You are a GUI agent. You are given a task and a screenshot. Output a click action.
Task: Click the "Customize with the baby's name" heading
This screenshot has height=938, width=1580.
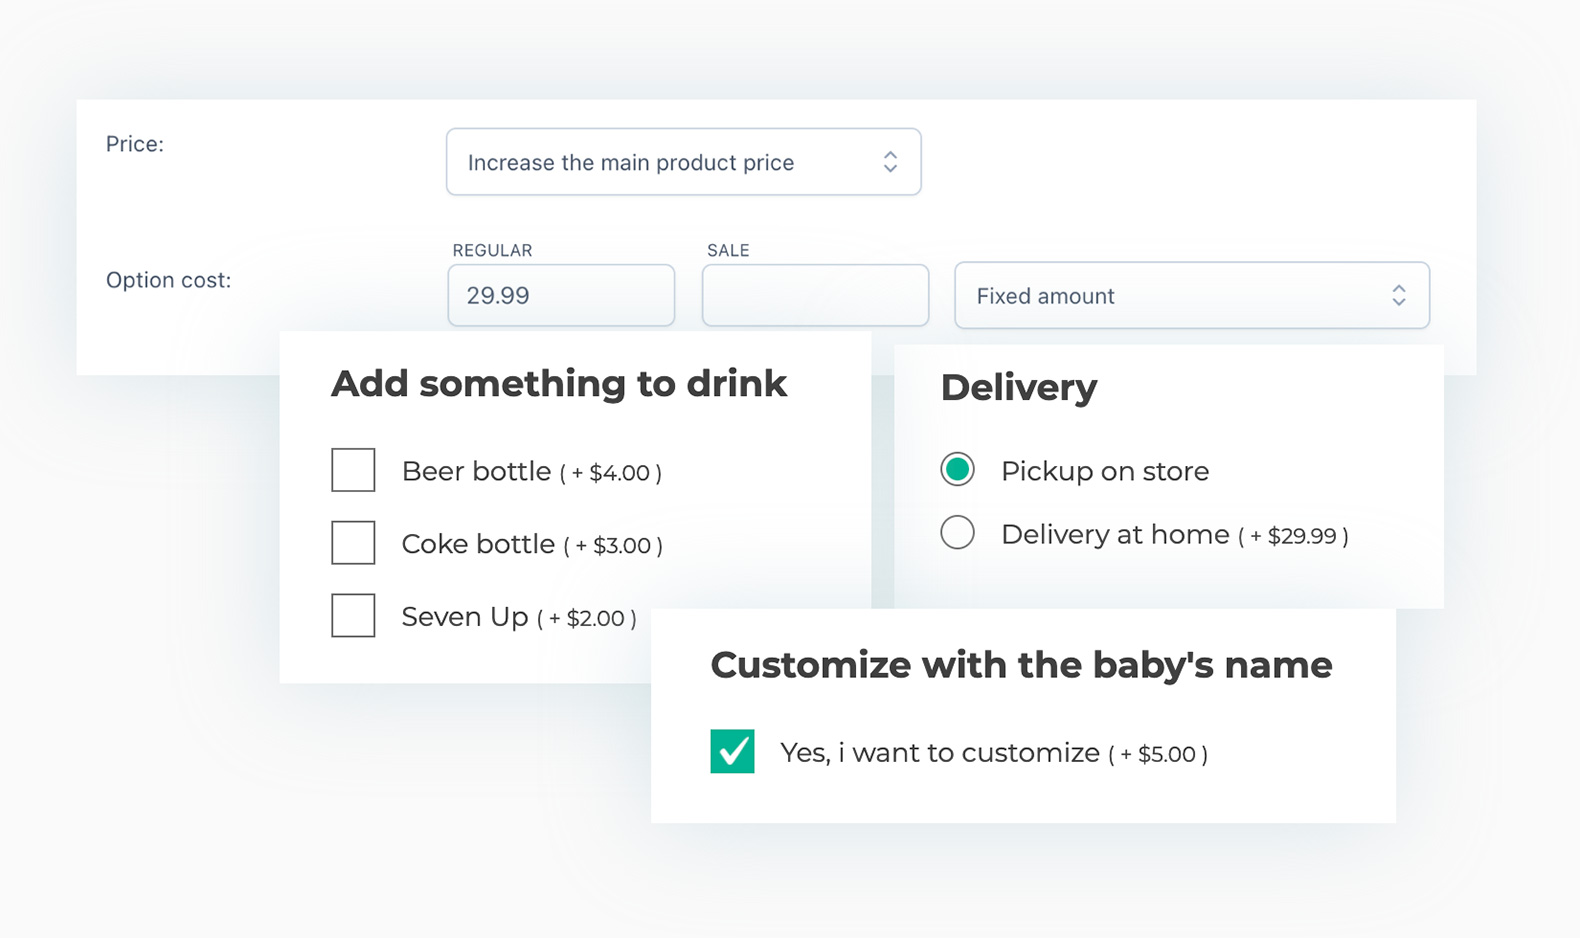pyautogui.click(x=1021, y=664)
